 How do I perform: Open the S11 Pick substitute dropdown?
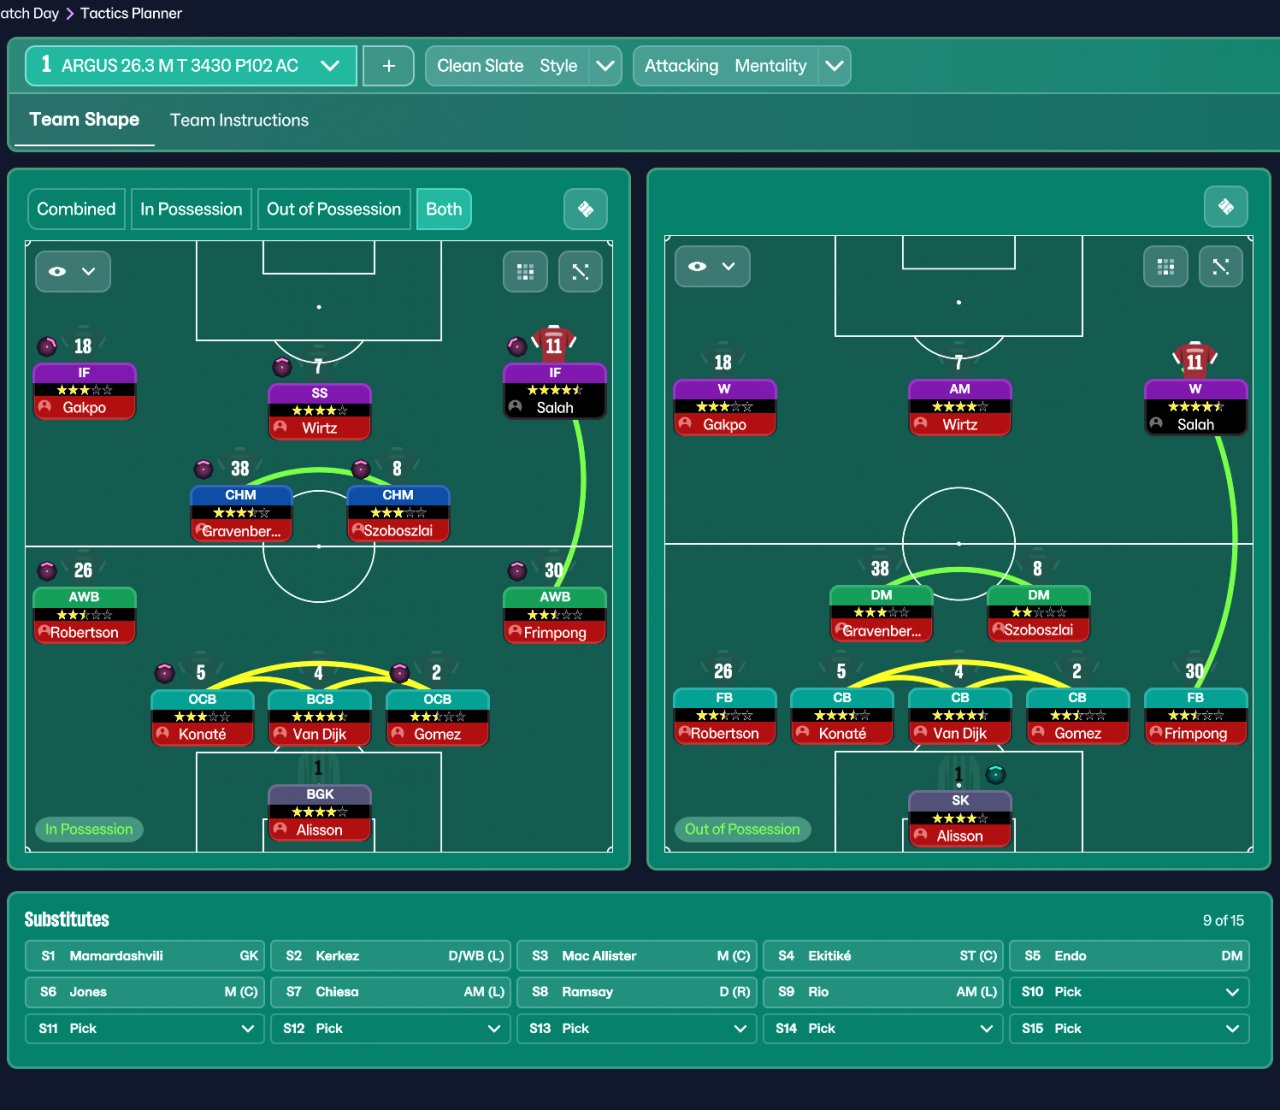click(x=145, y=1028)
